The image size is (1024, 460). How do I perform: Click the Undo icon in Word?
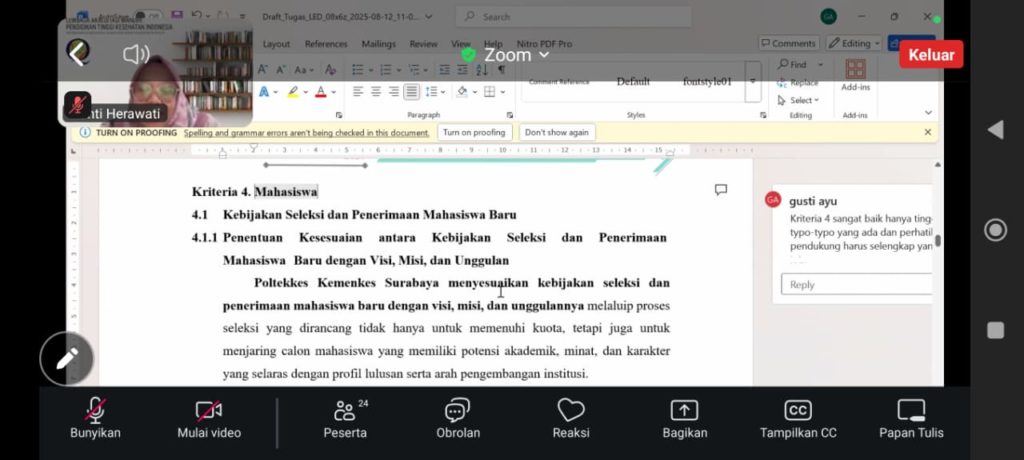point(197,16)
